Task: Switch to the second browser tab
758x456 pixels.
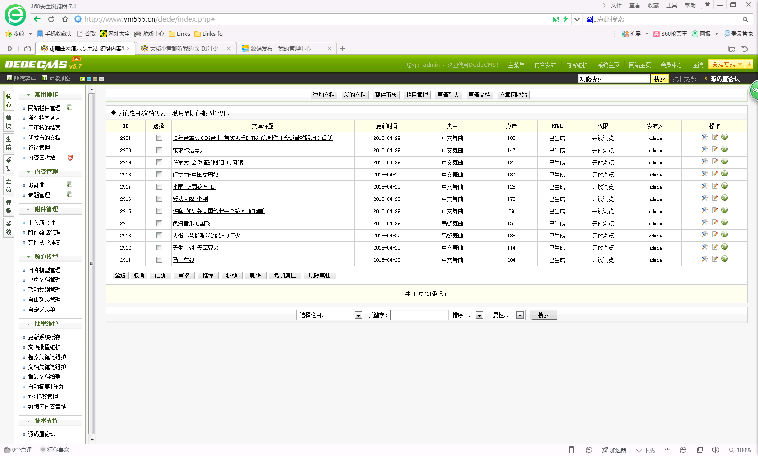Action: tap(184, 48)
